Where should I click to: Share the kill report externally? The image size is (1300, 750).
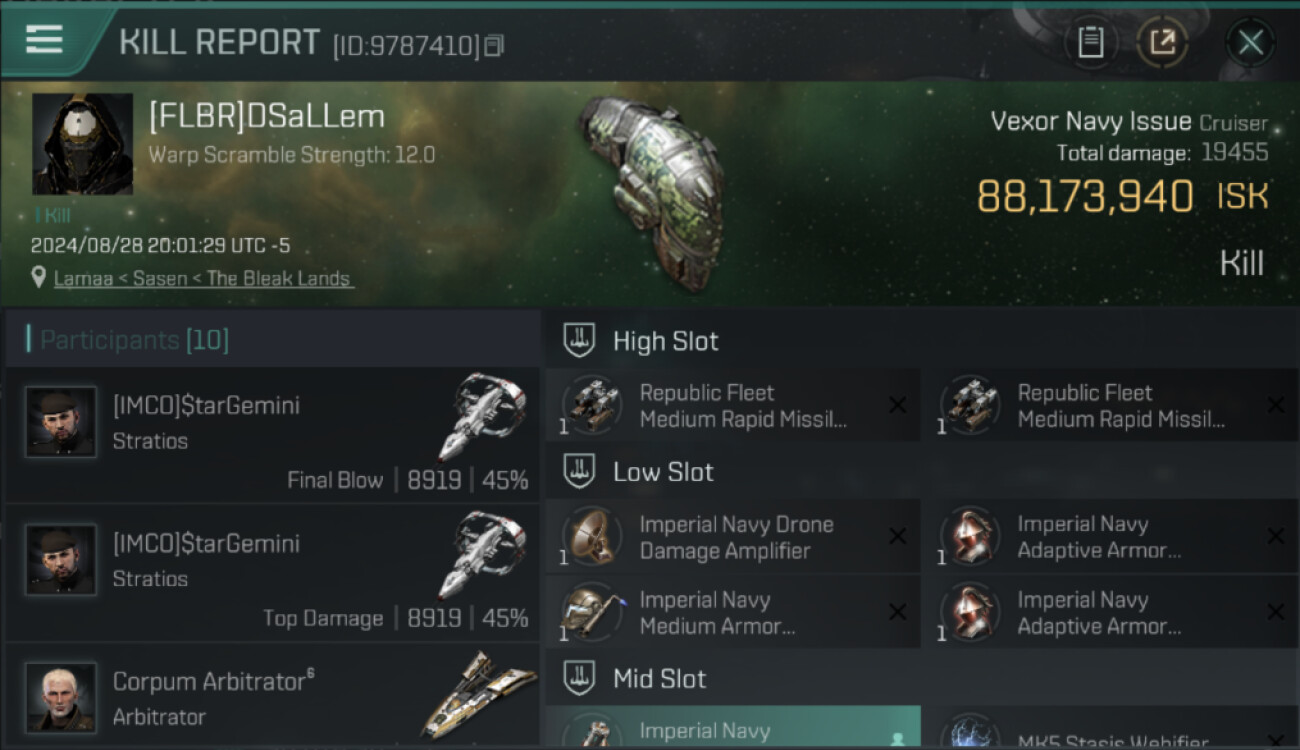coord(1162,42)
